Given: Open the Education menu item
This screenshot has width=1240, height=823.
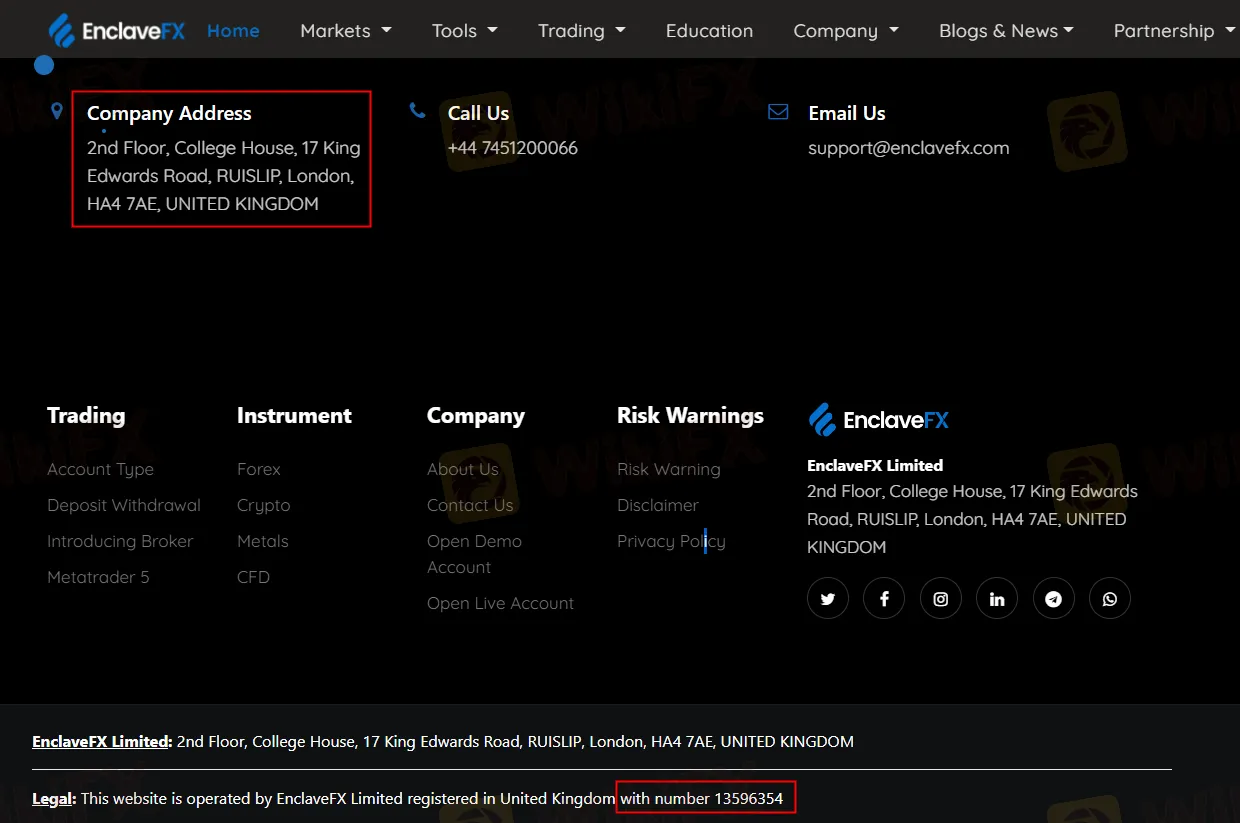Looking at the screenshot, I should click(709, 31).
